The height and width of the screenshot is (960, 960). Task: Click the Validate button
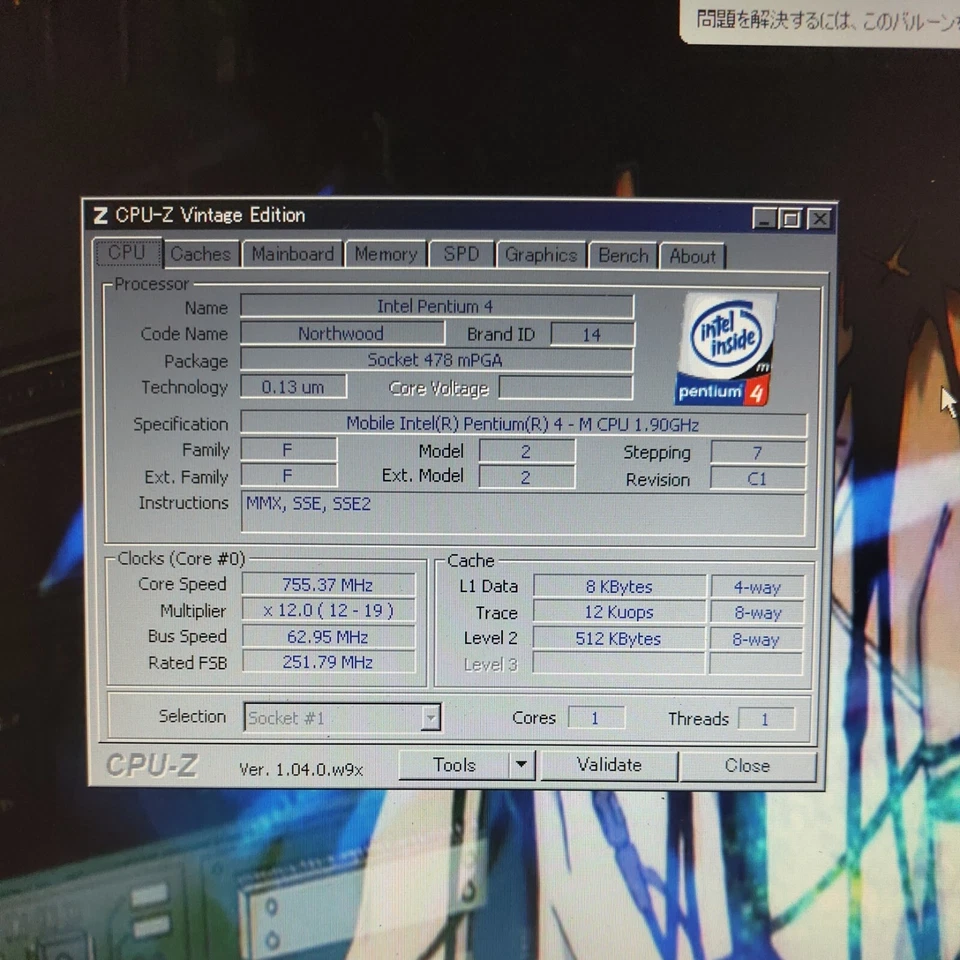(x=609, y=764)
